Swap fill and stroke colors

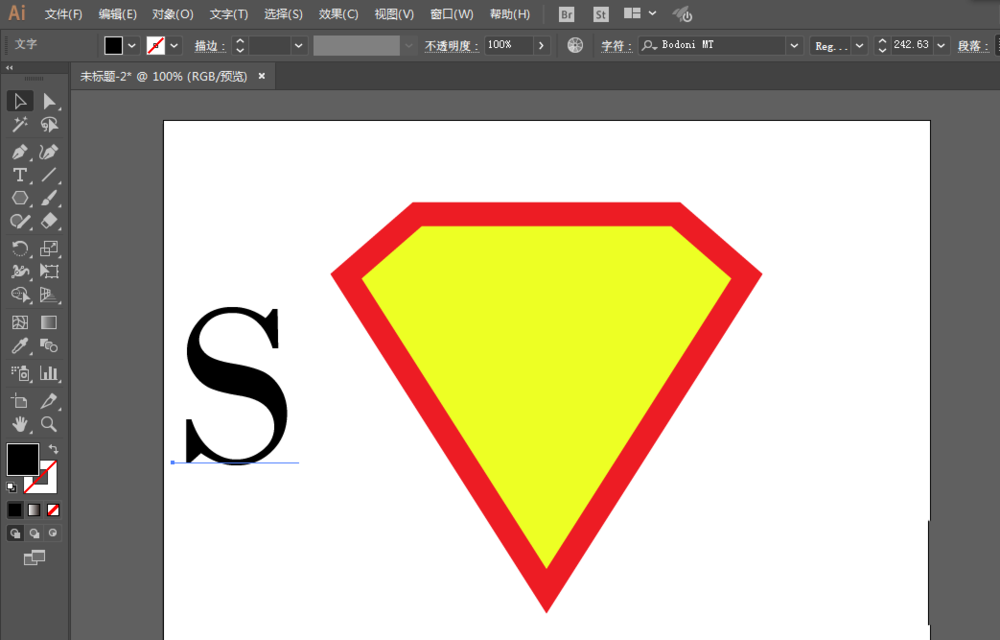[x=54, y=449]
